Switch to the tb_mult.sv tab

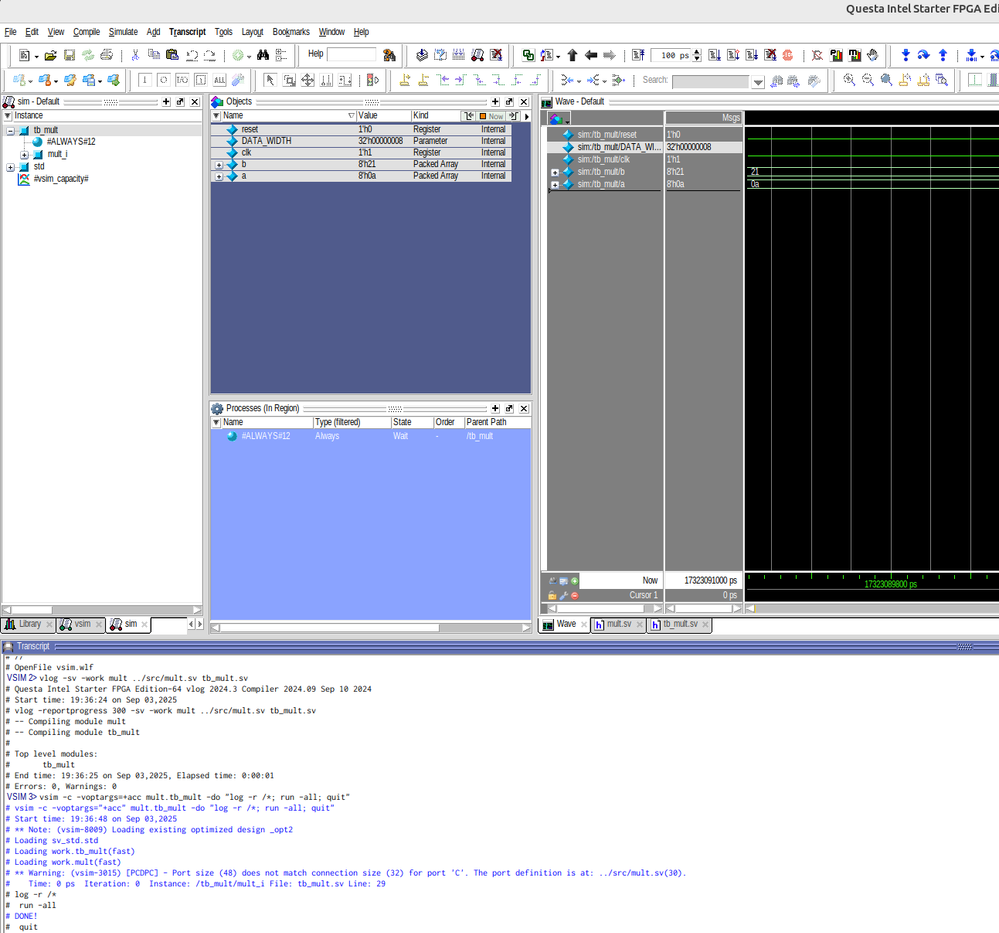(680, 624)
